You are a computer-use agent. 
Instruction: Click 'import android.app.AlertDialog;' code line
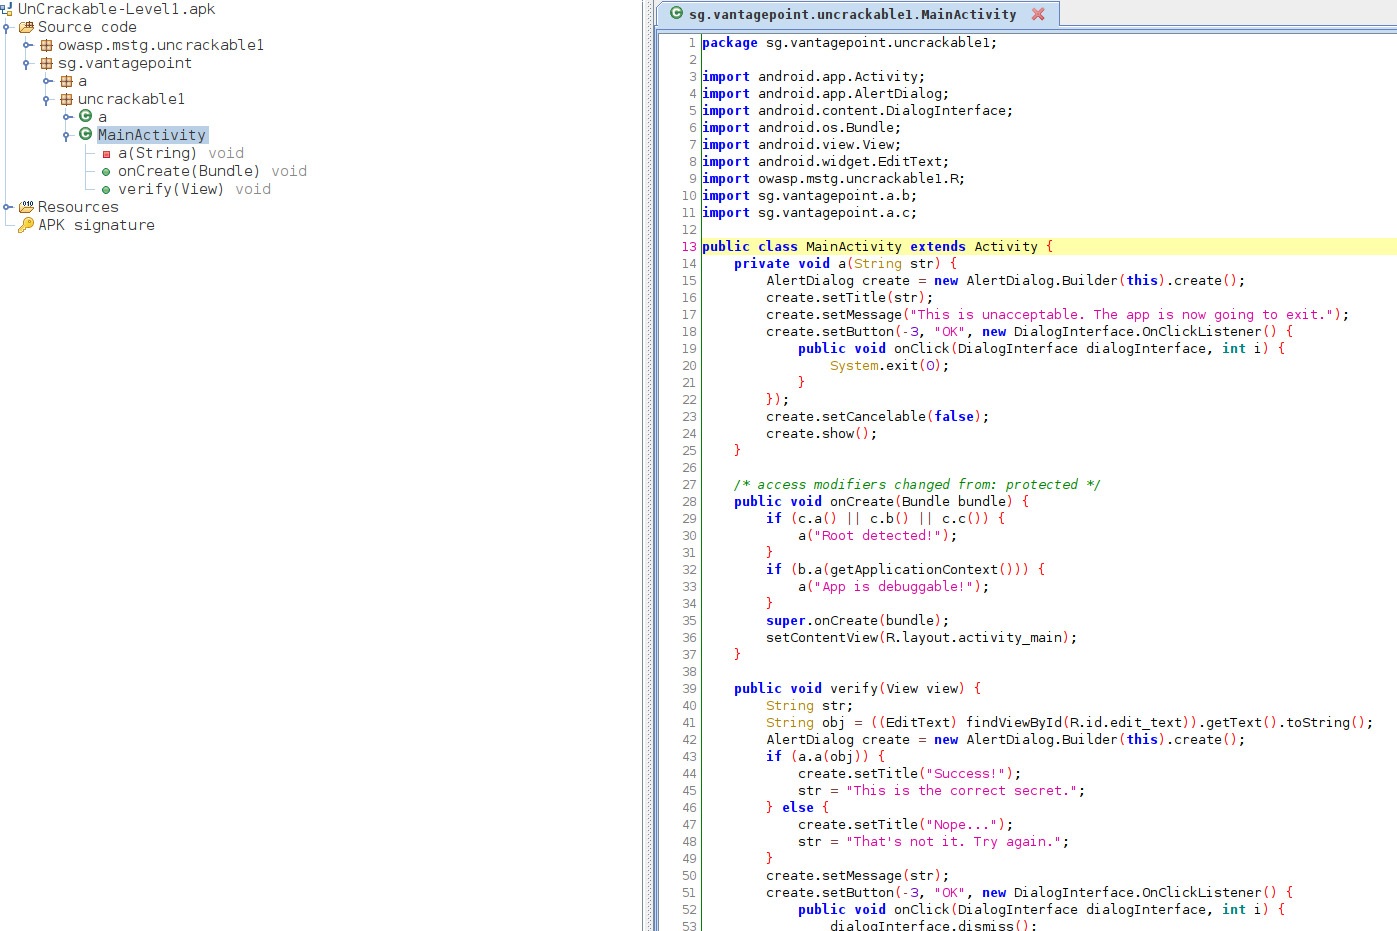(825, 93)
